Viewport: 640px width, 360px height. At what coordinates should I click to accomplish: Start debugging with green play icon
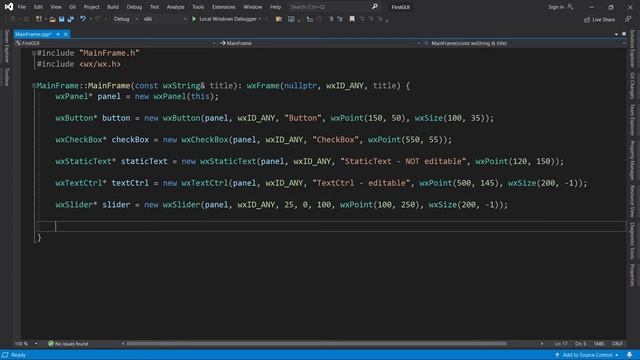(194, 19)
